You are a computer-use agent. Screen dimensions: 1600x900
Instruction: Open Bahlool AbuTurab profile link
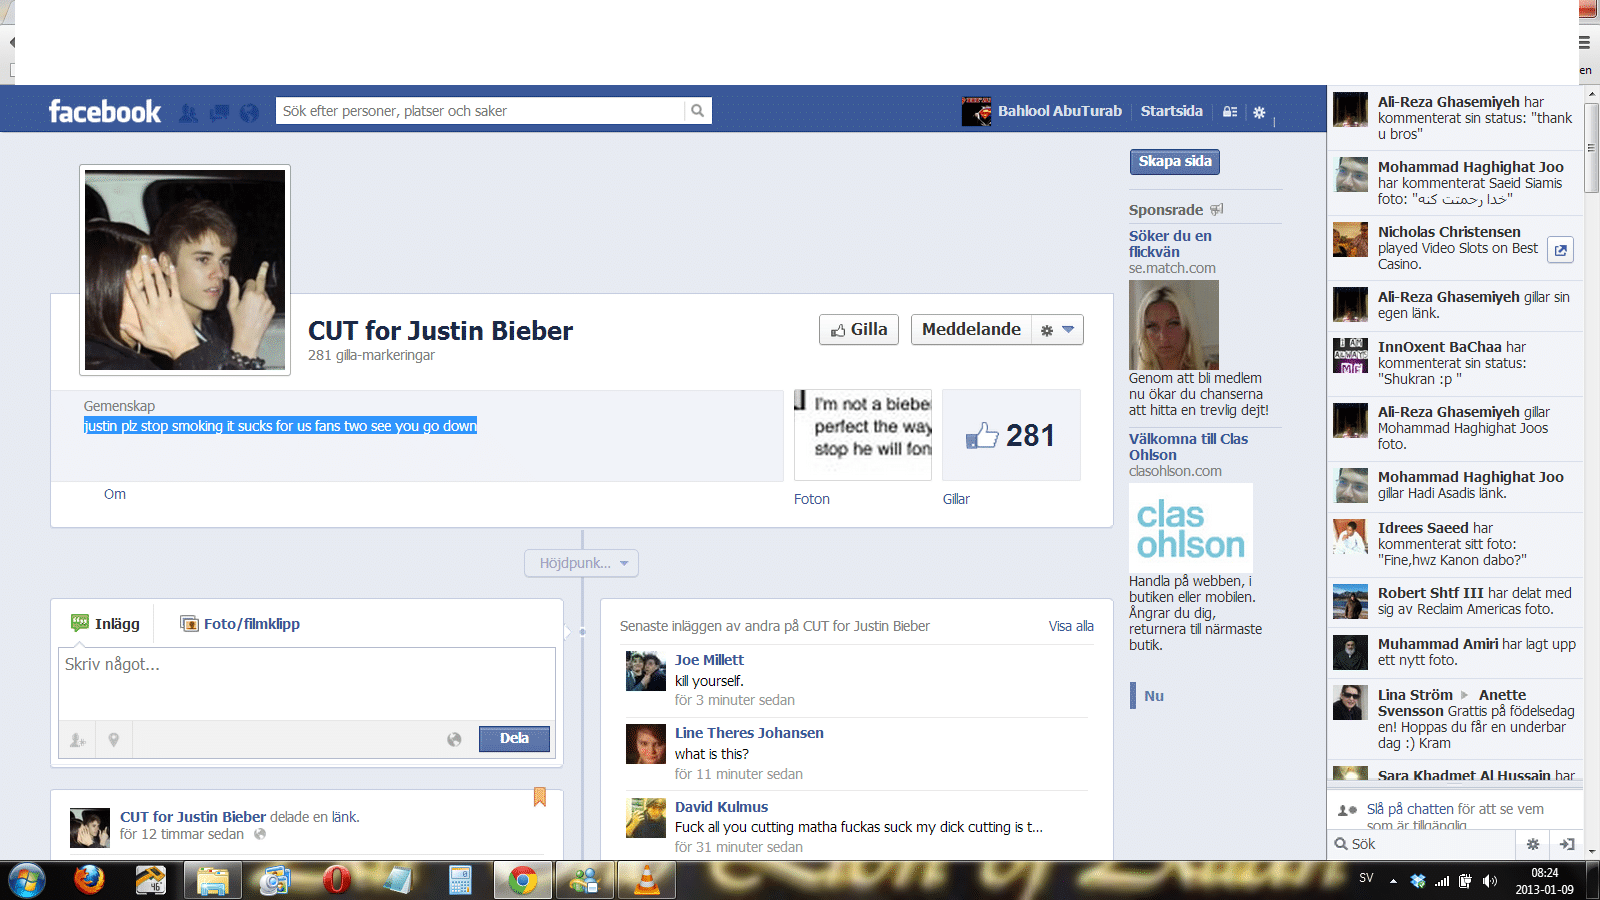(1060, 111)
